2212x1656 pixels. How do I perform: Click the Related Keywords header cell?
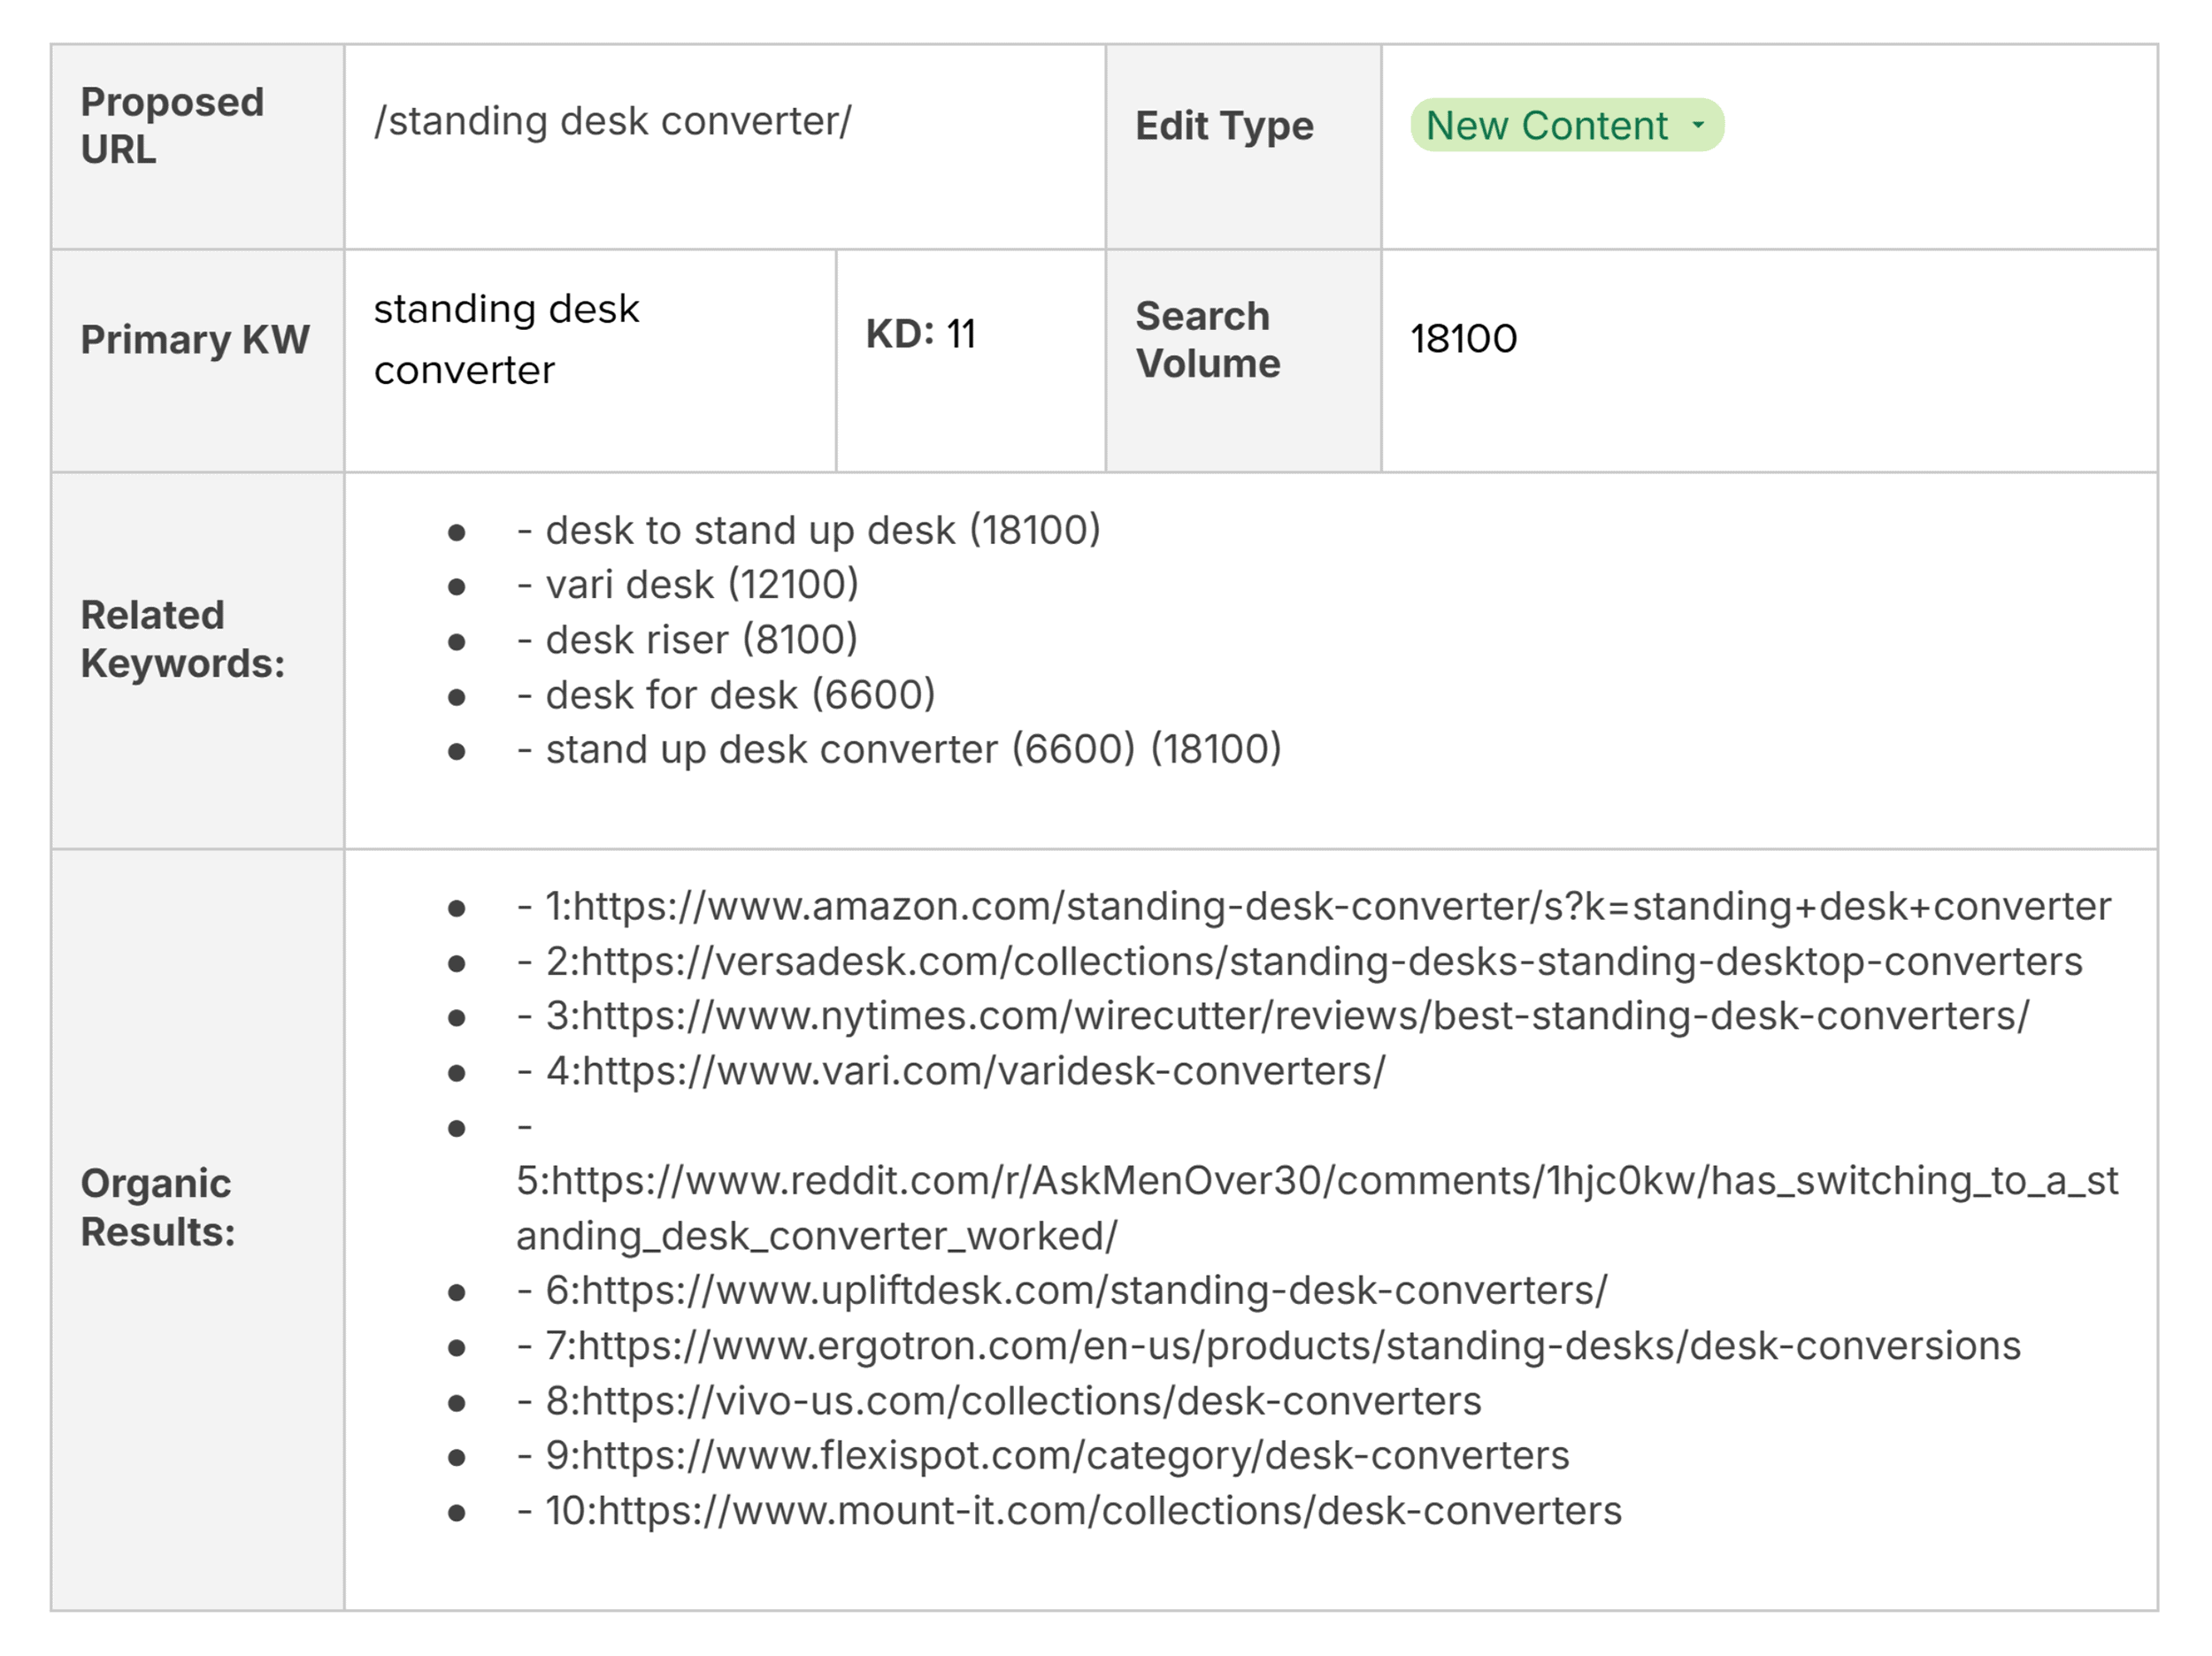183,638
